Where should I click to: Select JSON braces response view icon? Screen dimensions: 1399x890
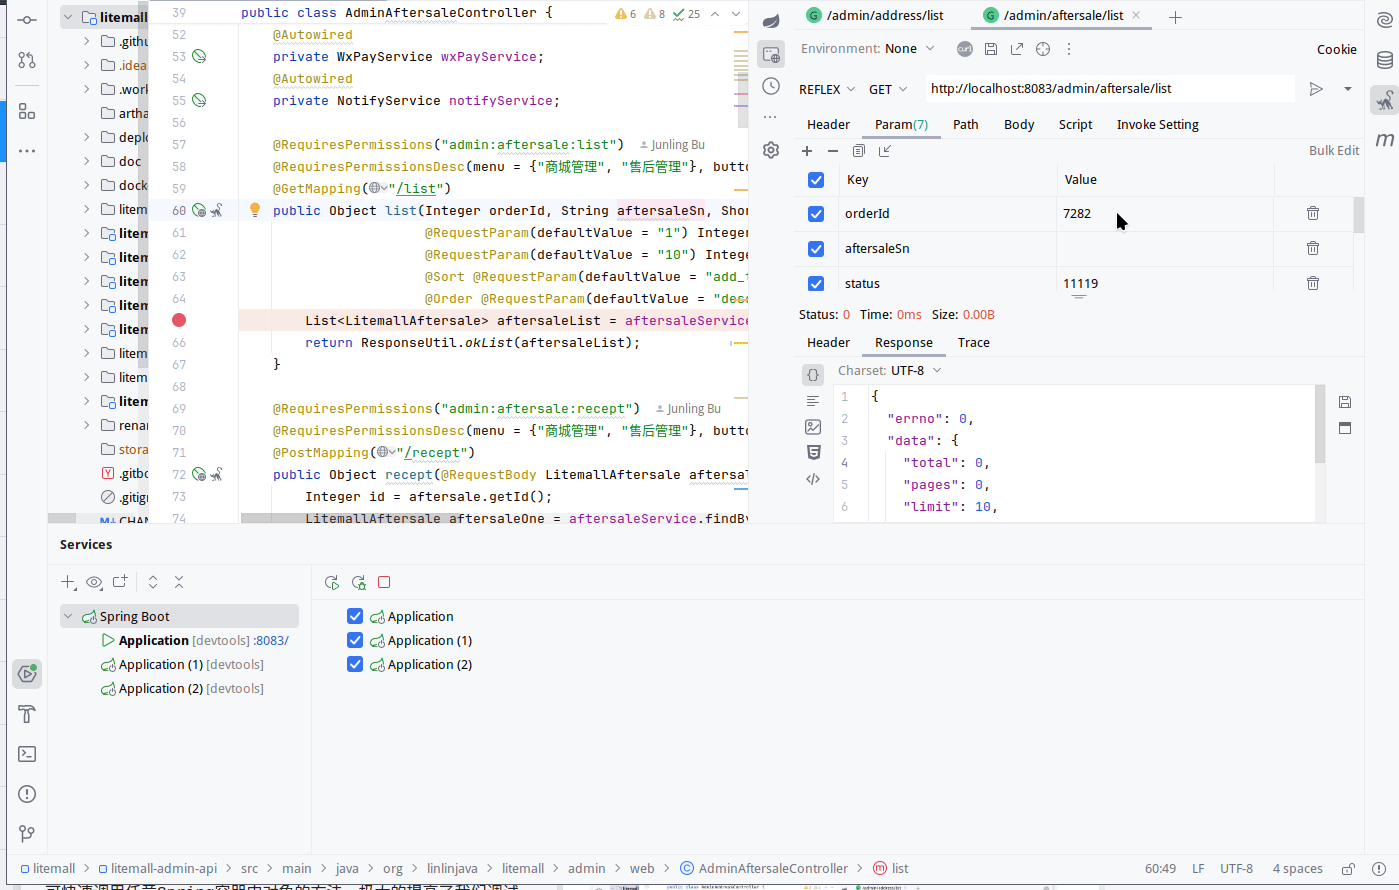click(x=813, y=375)
